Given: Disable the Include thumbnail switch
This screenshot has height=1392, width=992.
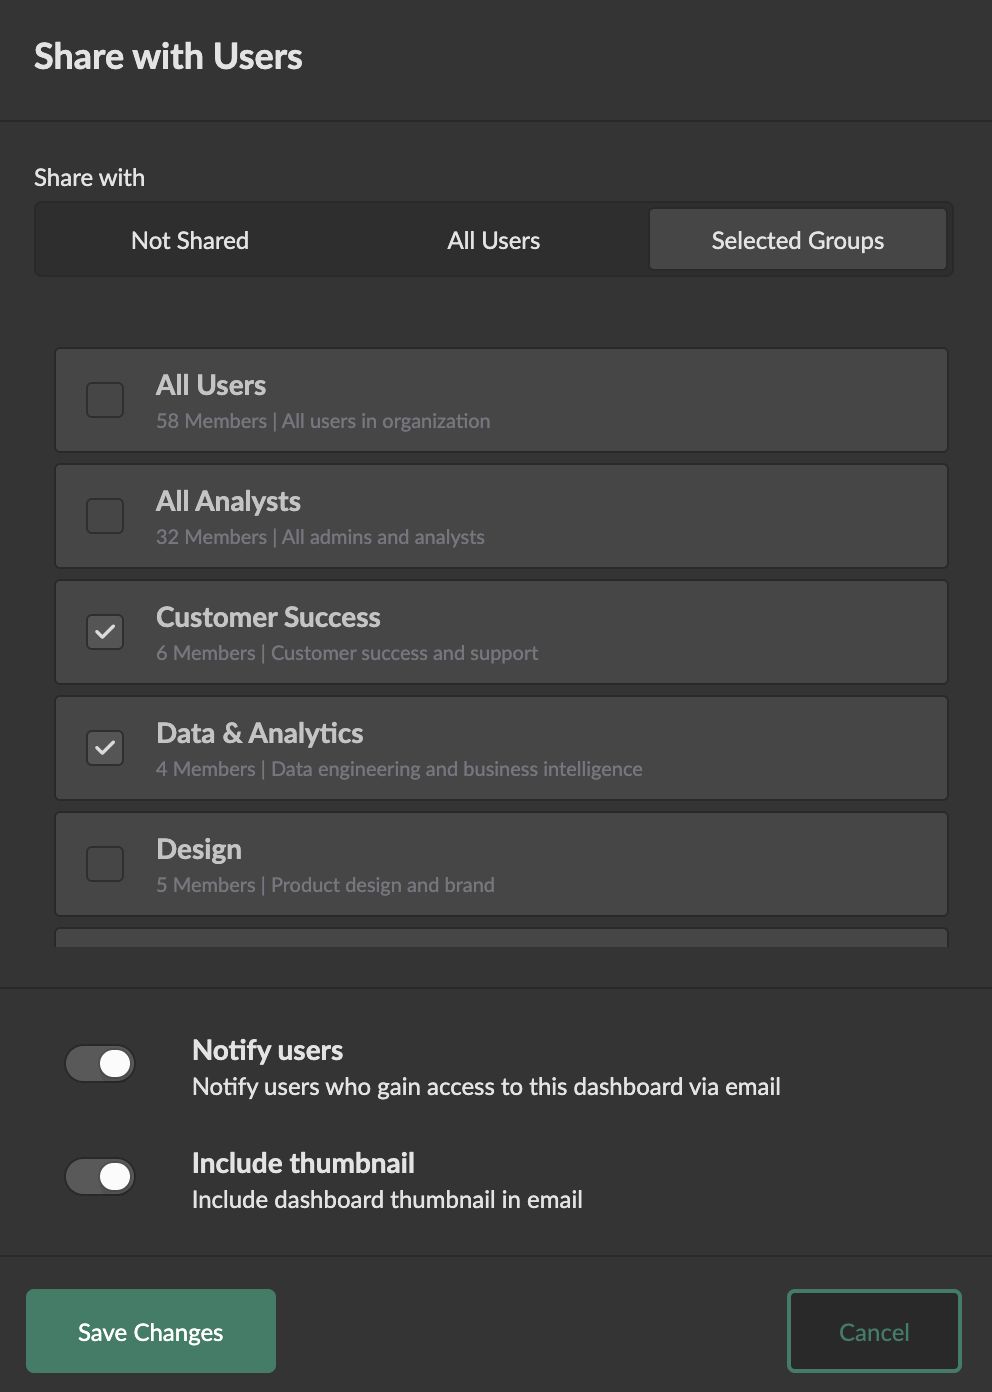Looking at the screenshot, I should coord(100,1176).
